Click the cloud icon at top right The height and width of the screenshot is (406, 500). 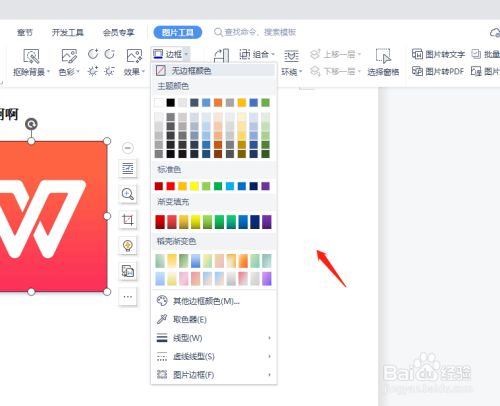pyautogui.click(x=495, y=33)
